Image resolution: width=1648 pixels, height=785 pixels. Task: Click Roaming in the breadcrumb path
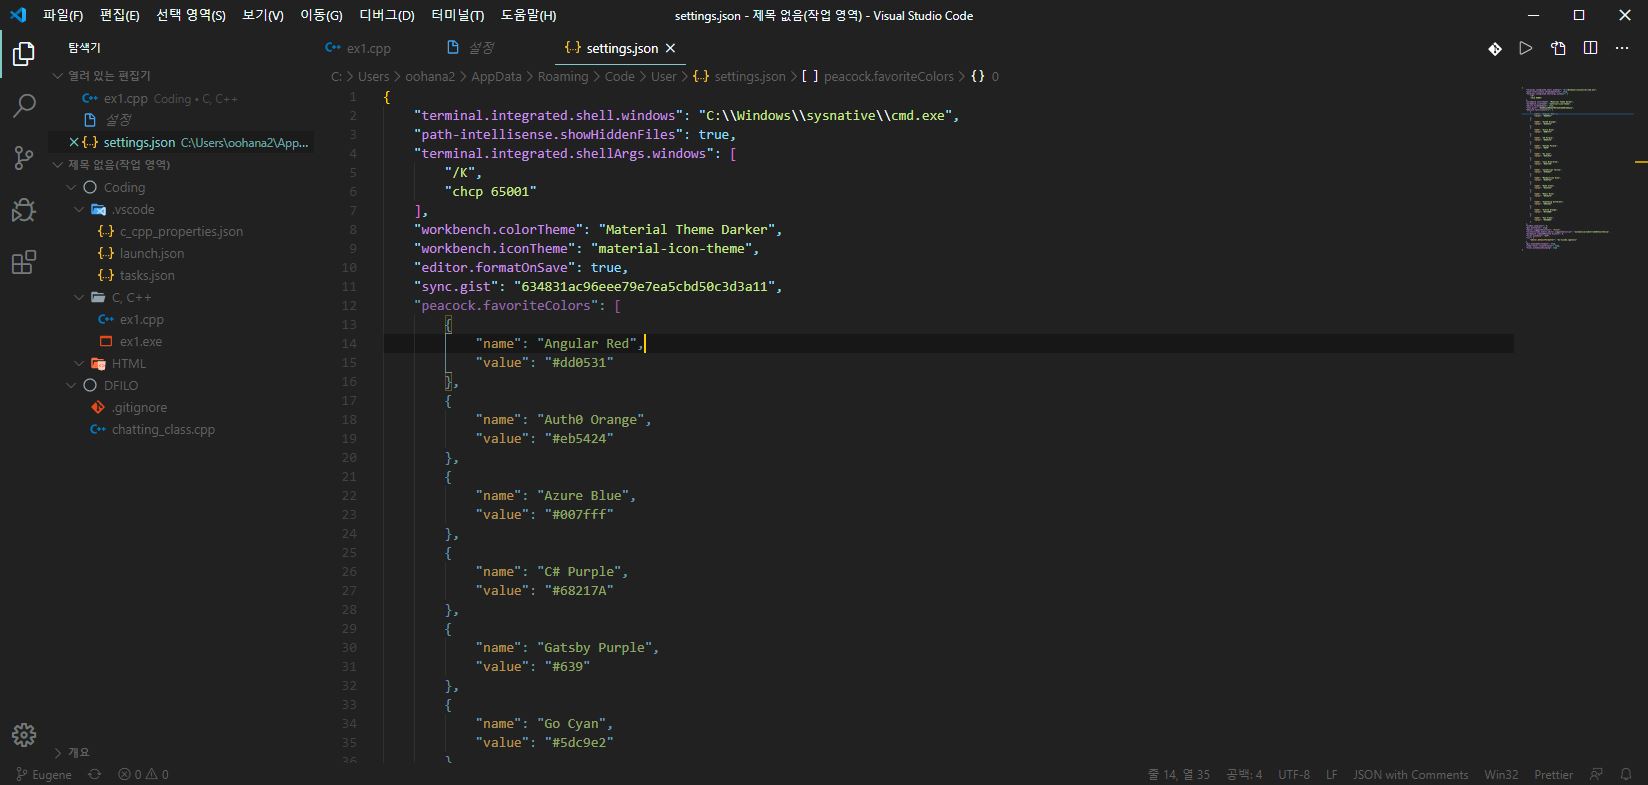click(563, 76)
